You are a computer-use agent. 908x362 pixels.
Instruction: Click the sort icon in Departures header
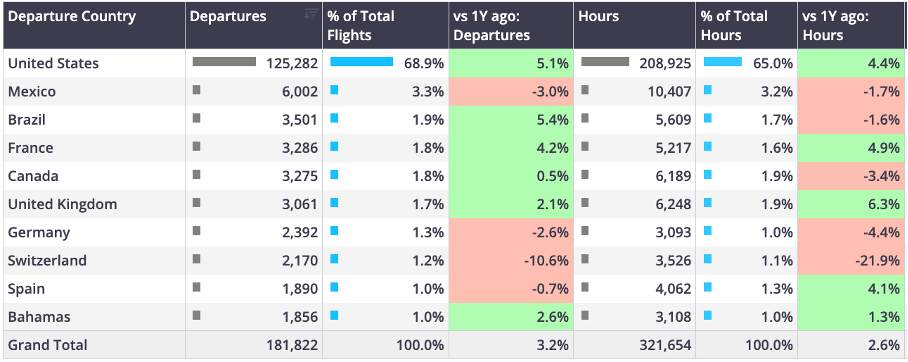[x=312, y=13]
